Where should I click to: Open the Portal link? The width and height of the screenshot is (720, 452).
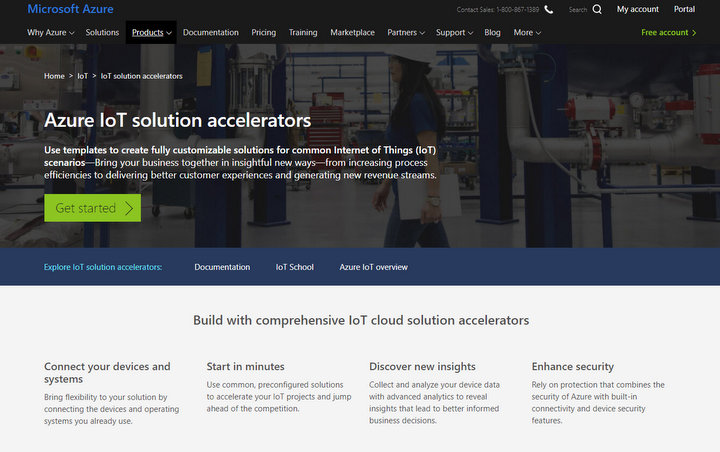point(684,9)
